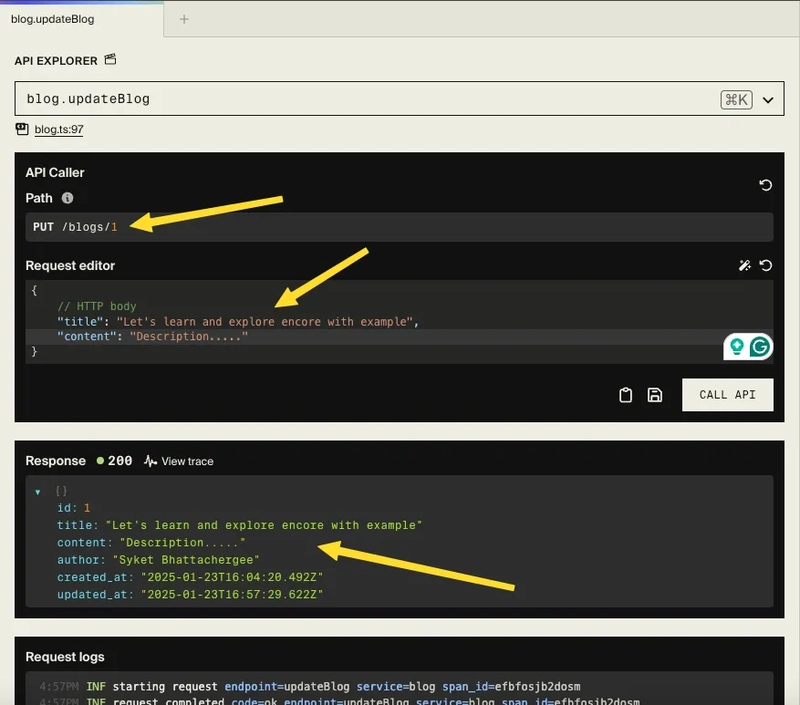
Task: Click the // HTTP body comment line
Action: [x=97, y=307]
